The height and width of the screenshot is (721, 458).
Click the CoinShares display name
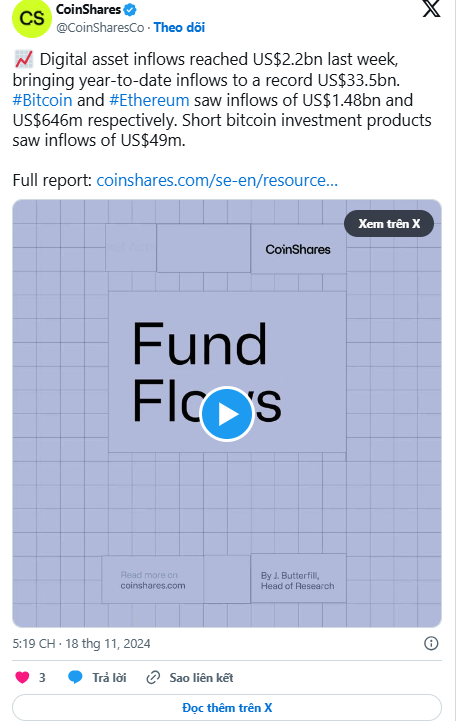coord(88,9)
